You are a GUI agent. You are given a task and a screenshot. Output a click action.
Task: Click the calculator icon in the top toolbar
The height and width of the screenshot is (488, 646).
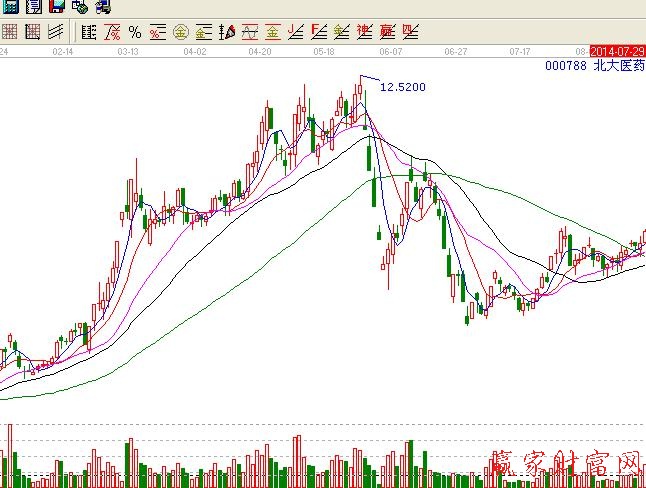[x=11, y=7]
